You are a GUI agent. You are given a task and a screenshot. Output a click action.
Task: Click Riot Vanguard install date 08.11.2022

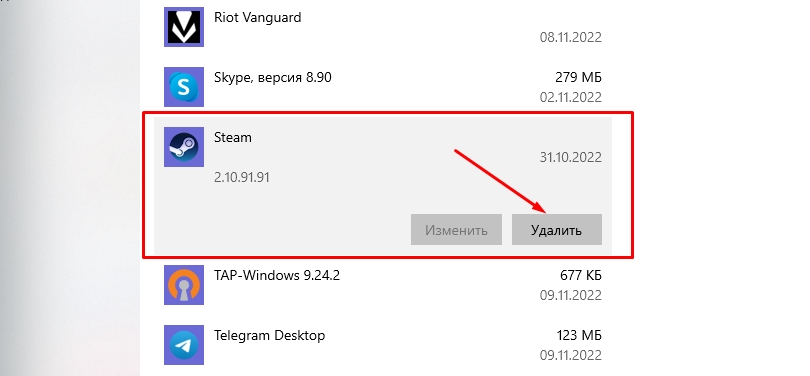pyautogui.click(x=571, y=37)
